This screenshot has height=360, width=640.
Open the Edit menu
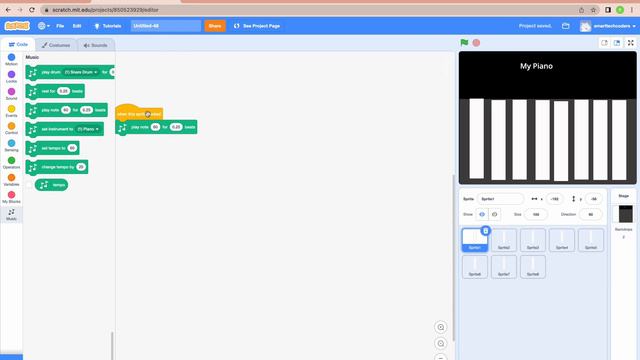click(x=77, y=26)
